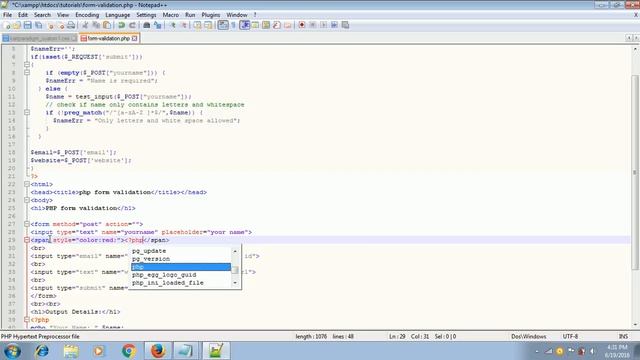Collapse the preg_match block at line 13

[27, 112]
